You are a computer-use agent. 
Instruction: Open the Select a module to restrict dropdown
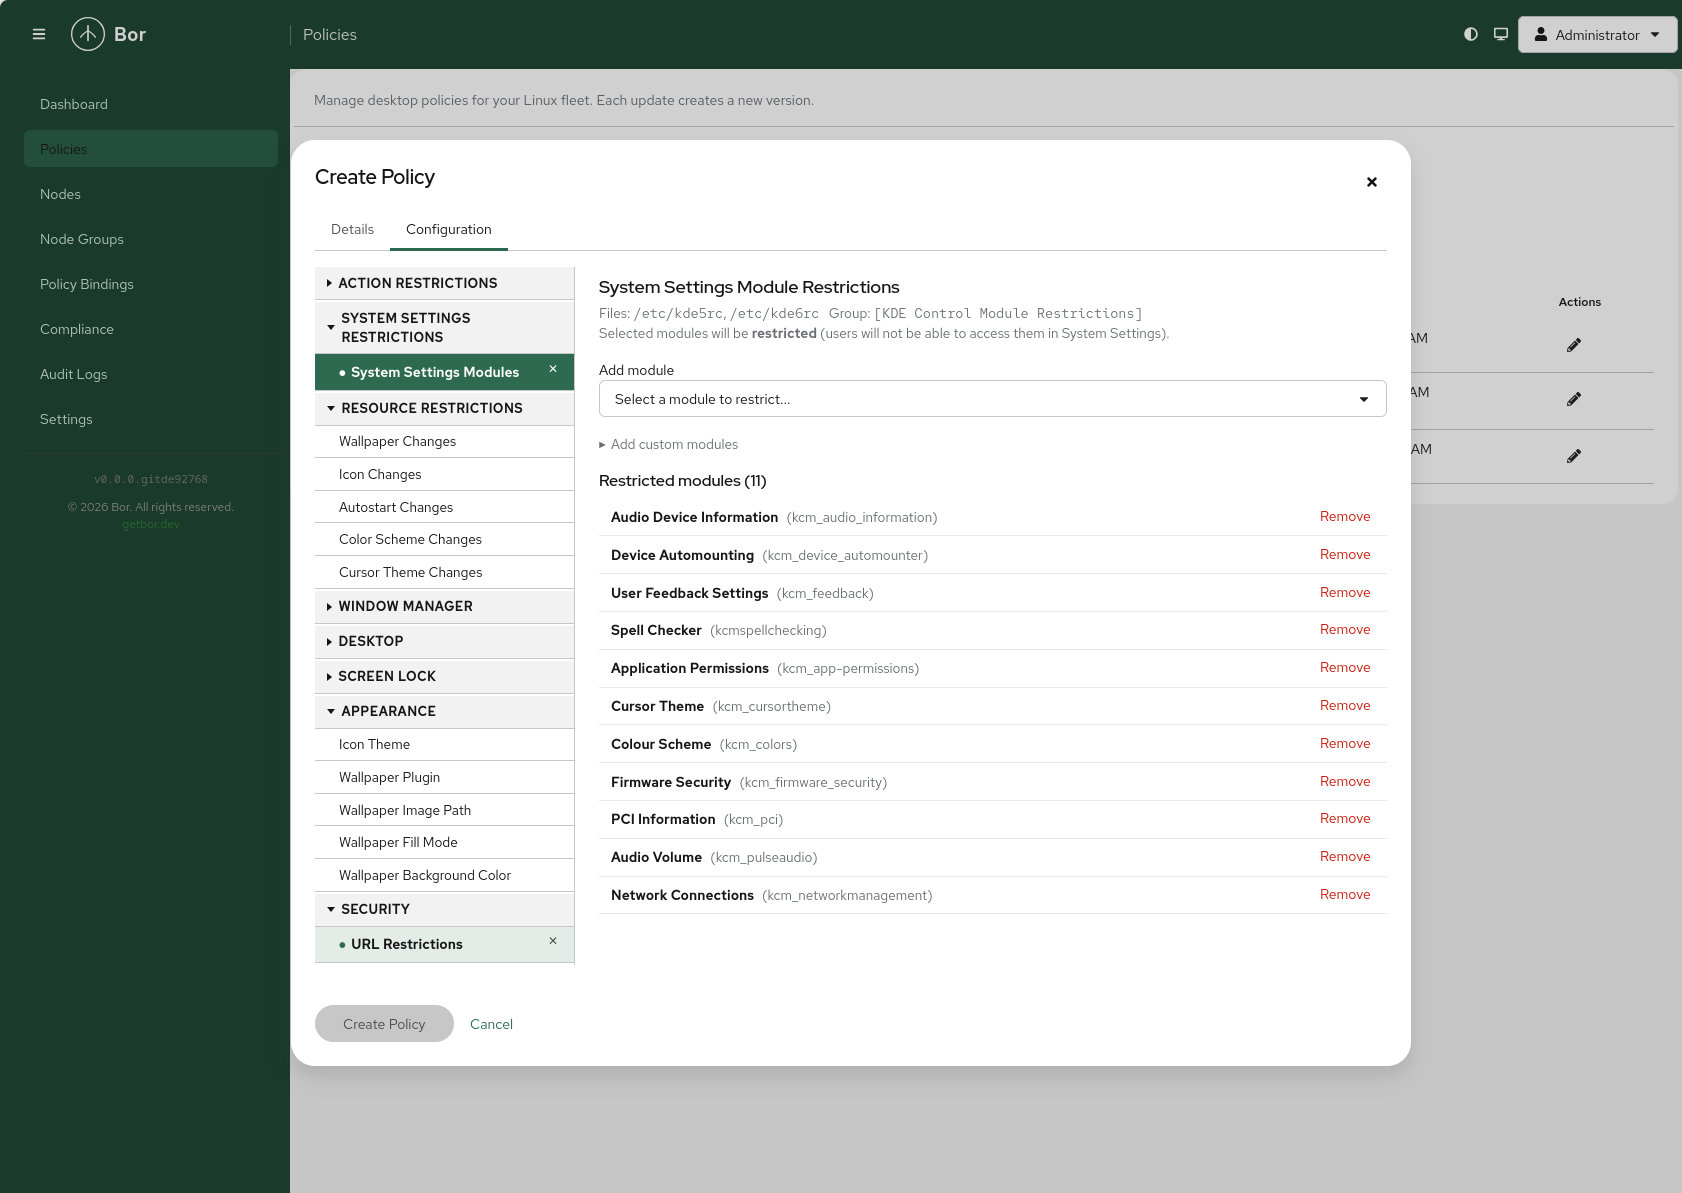(992, 399)
